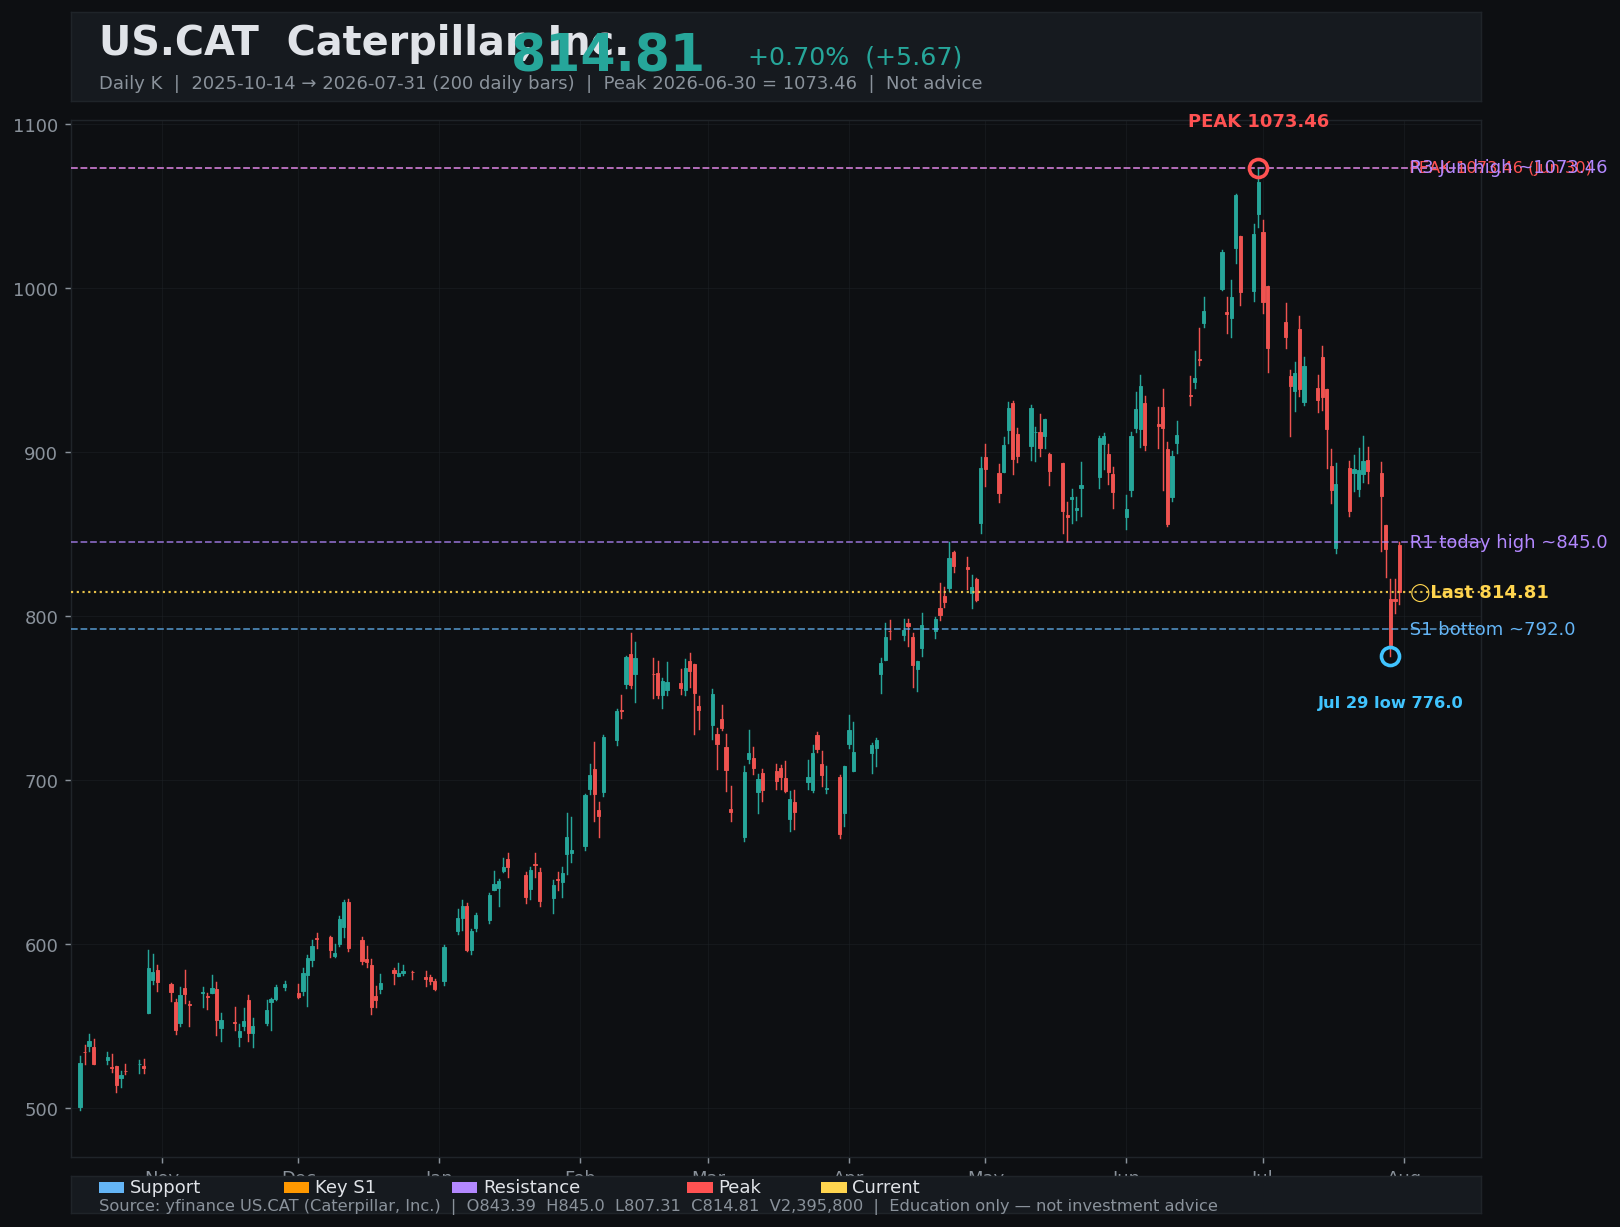Click the "R1 today high ~845.0" label

tap(1508, 542)
